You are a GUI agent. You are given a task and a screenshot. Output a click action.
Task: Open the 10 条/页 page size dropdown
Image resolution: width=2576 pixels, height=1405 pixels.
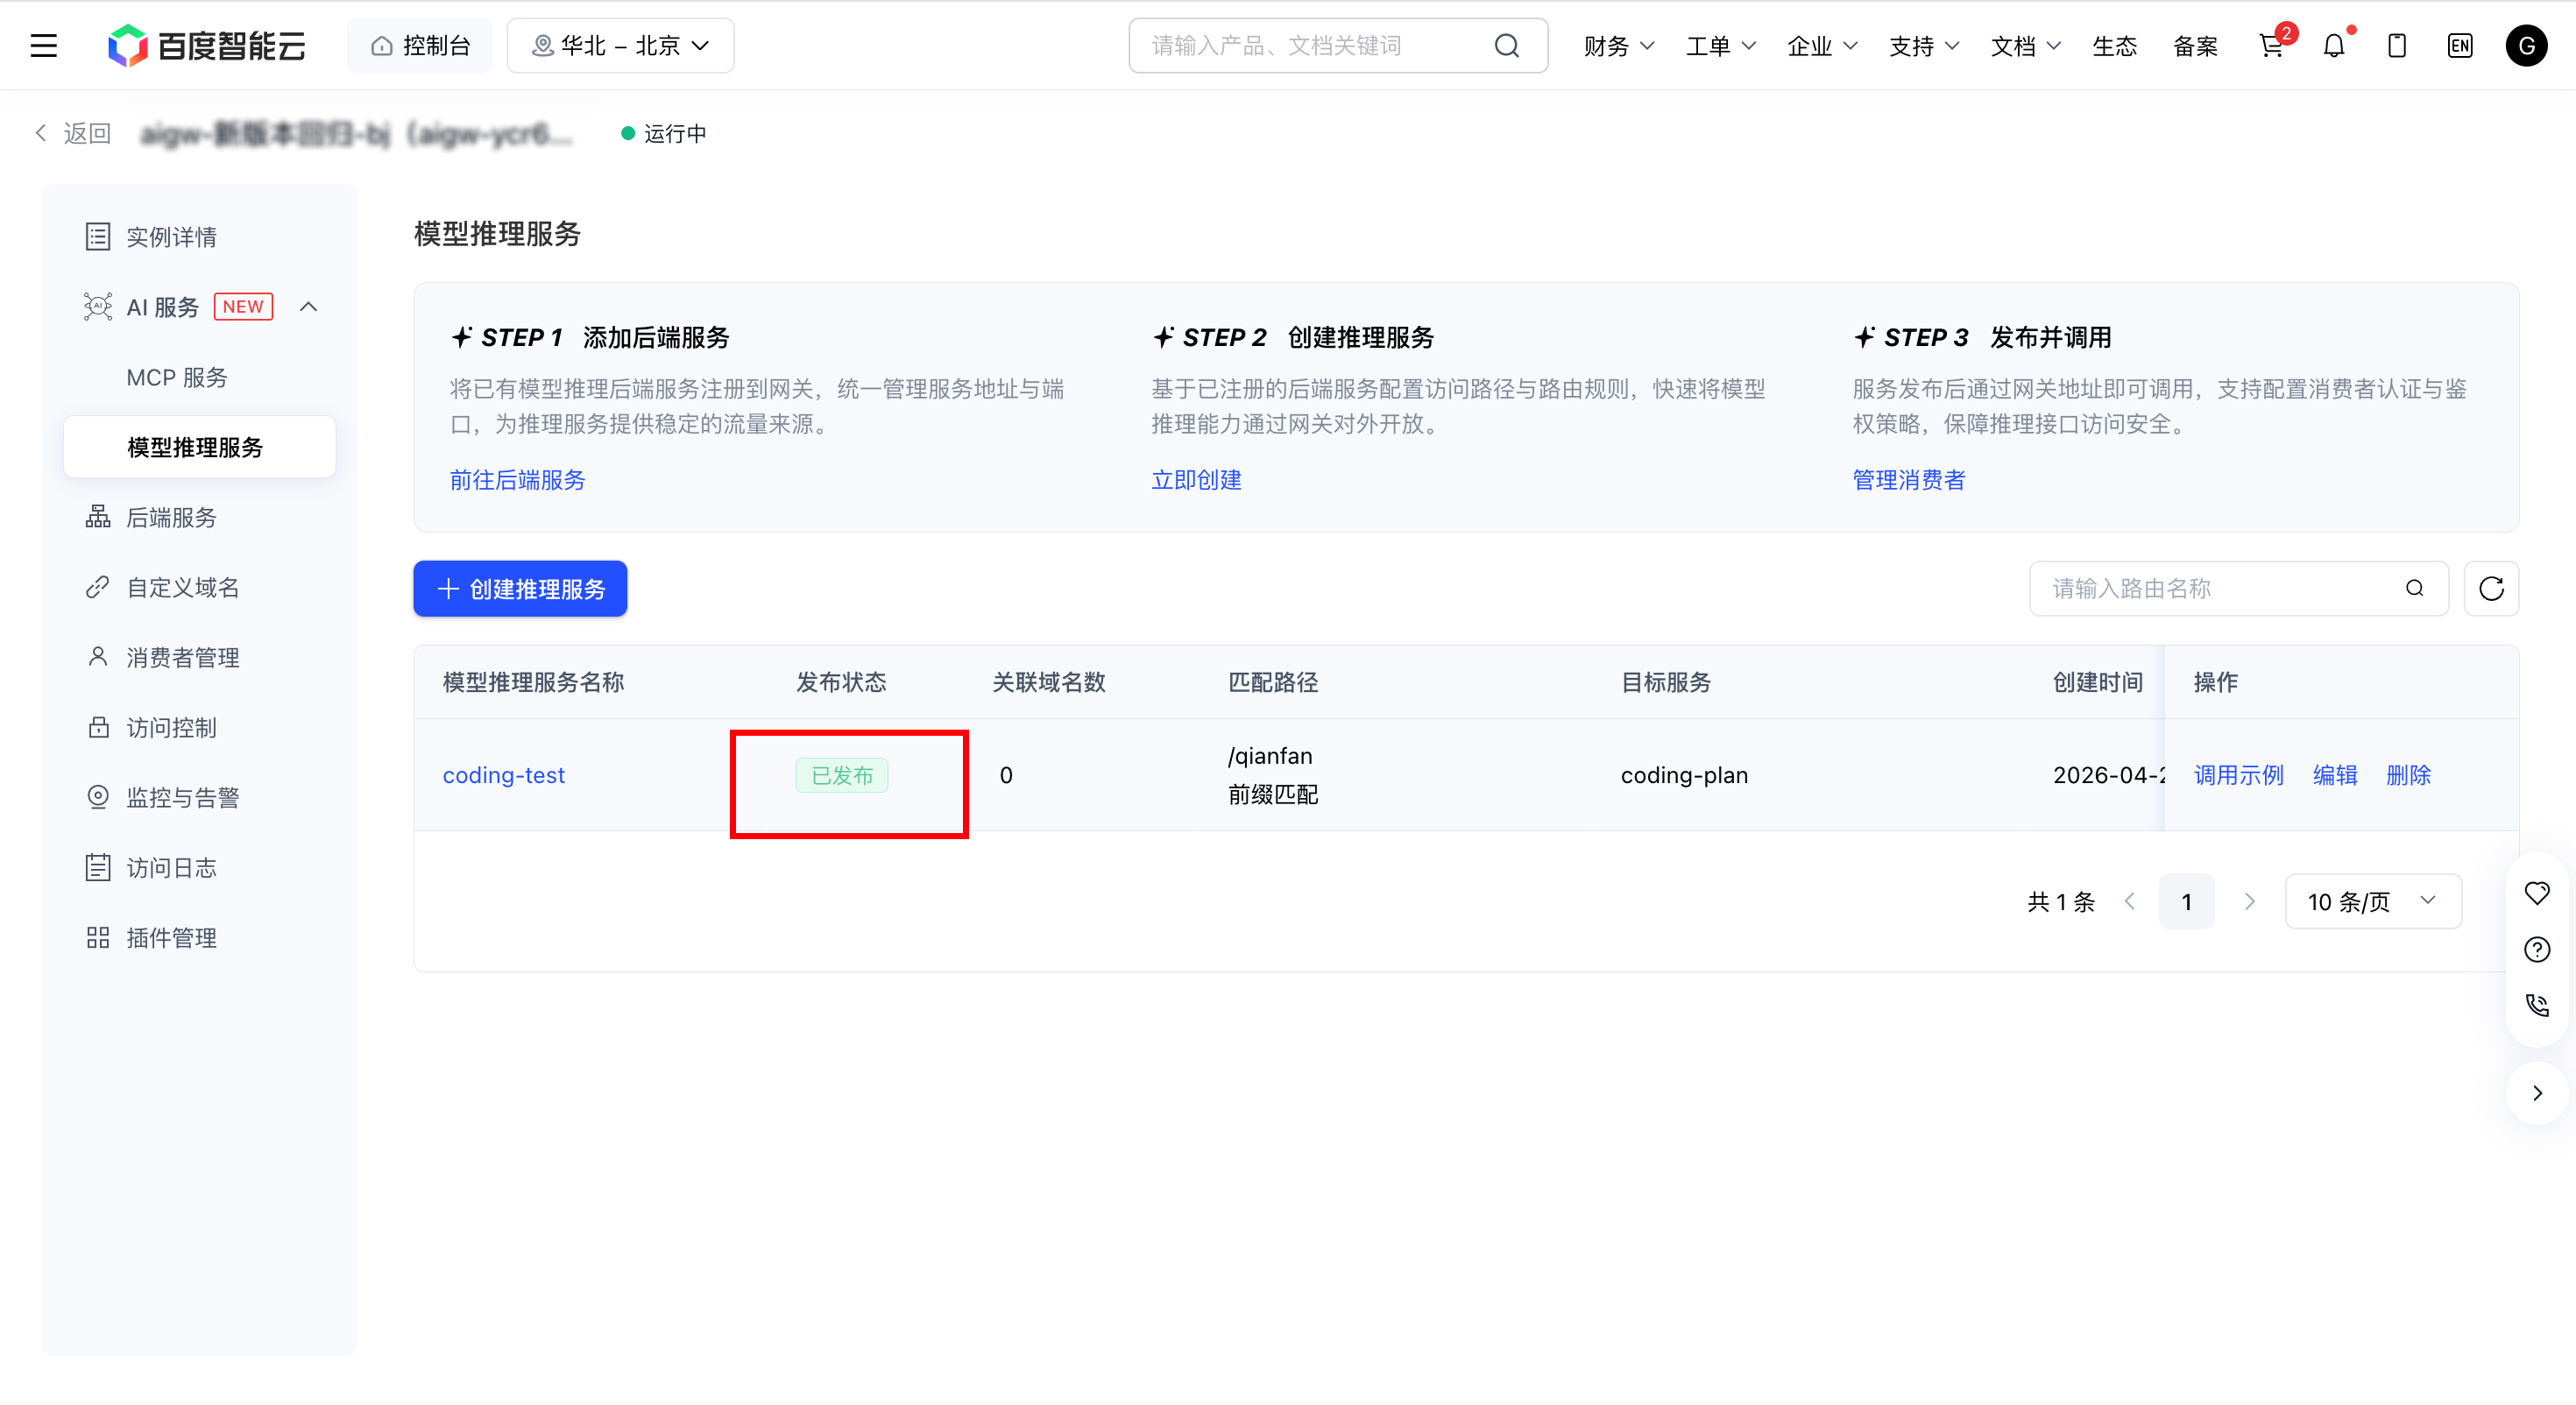click(2373, 902)
